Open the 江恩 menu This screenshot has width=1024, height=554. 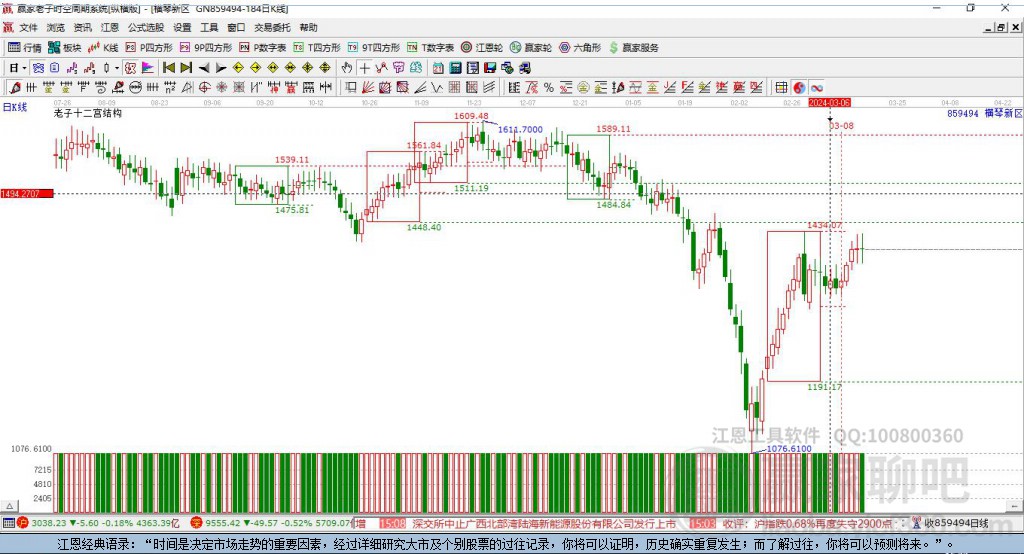tap(110, 27)
